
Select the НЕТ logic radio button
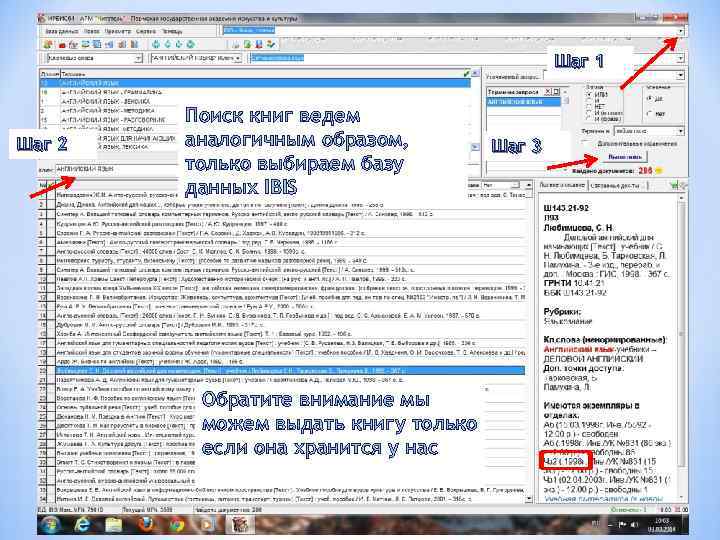[x=589, y=106]
